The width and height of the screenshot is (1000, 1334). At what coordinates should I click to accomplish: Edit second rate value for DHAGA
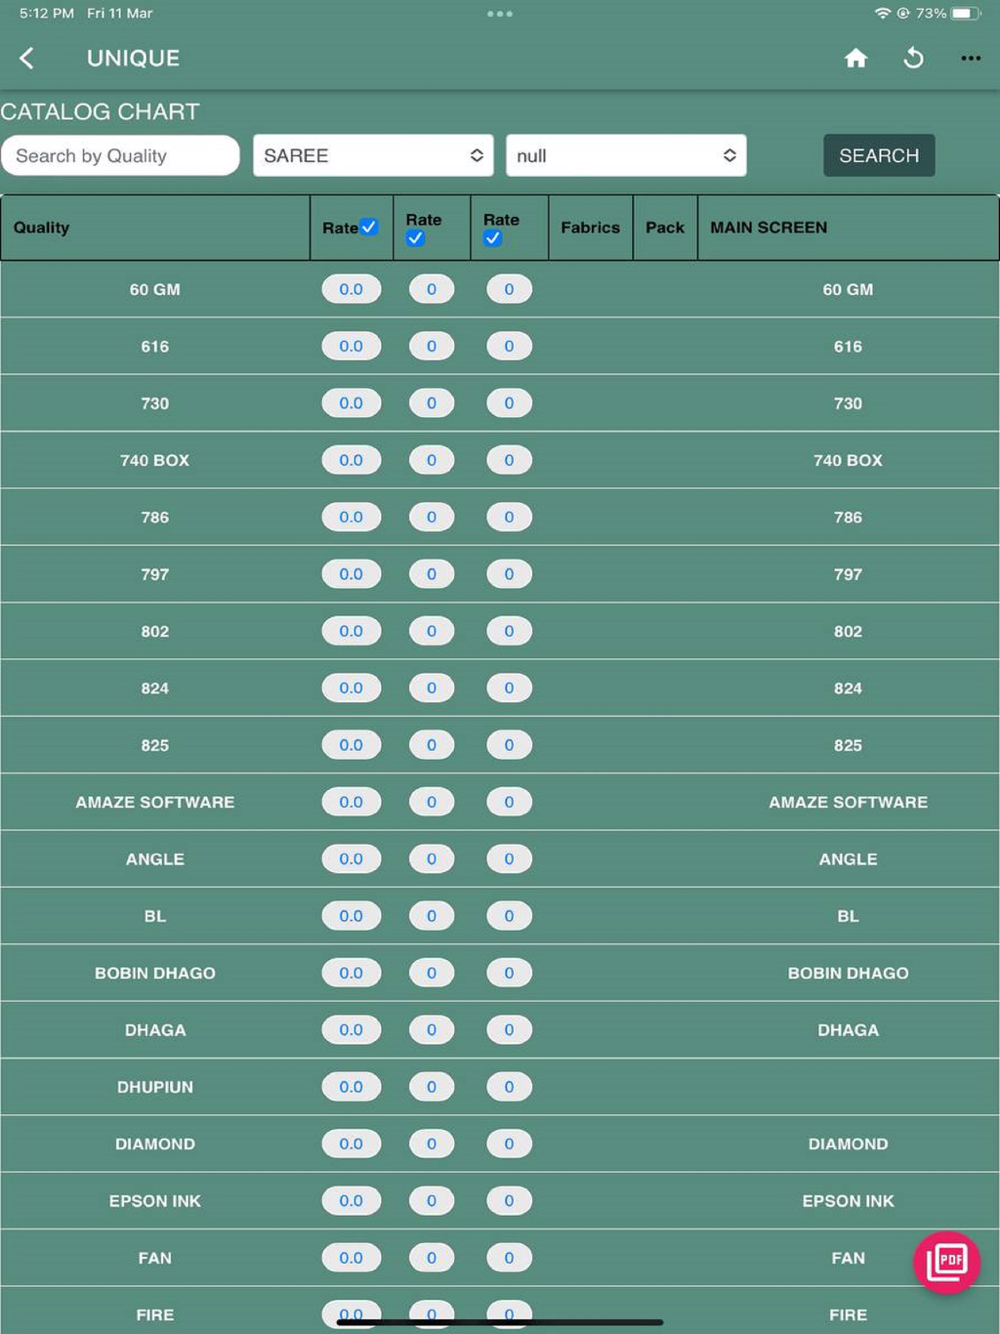[432, 1030]
